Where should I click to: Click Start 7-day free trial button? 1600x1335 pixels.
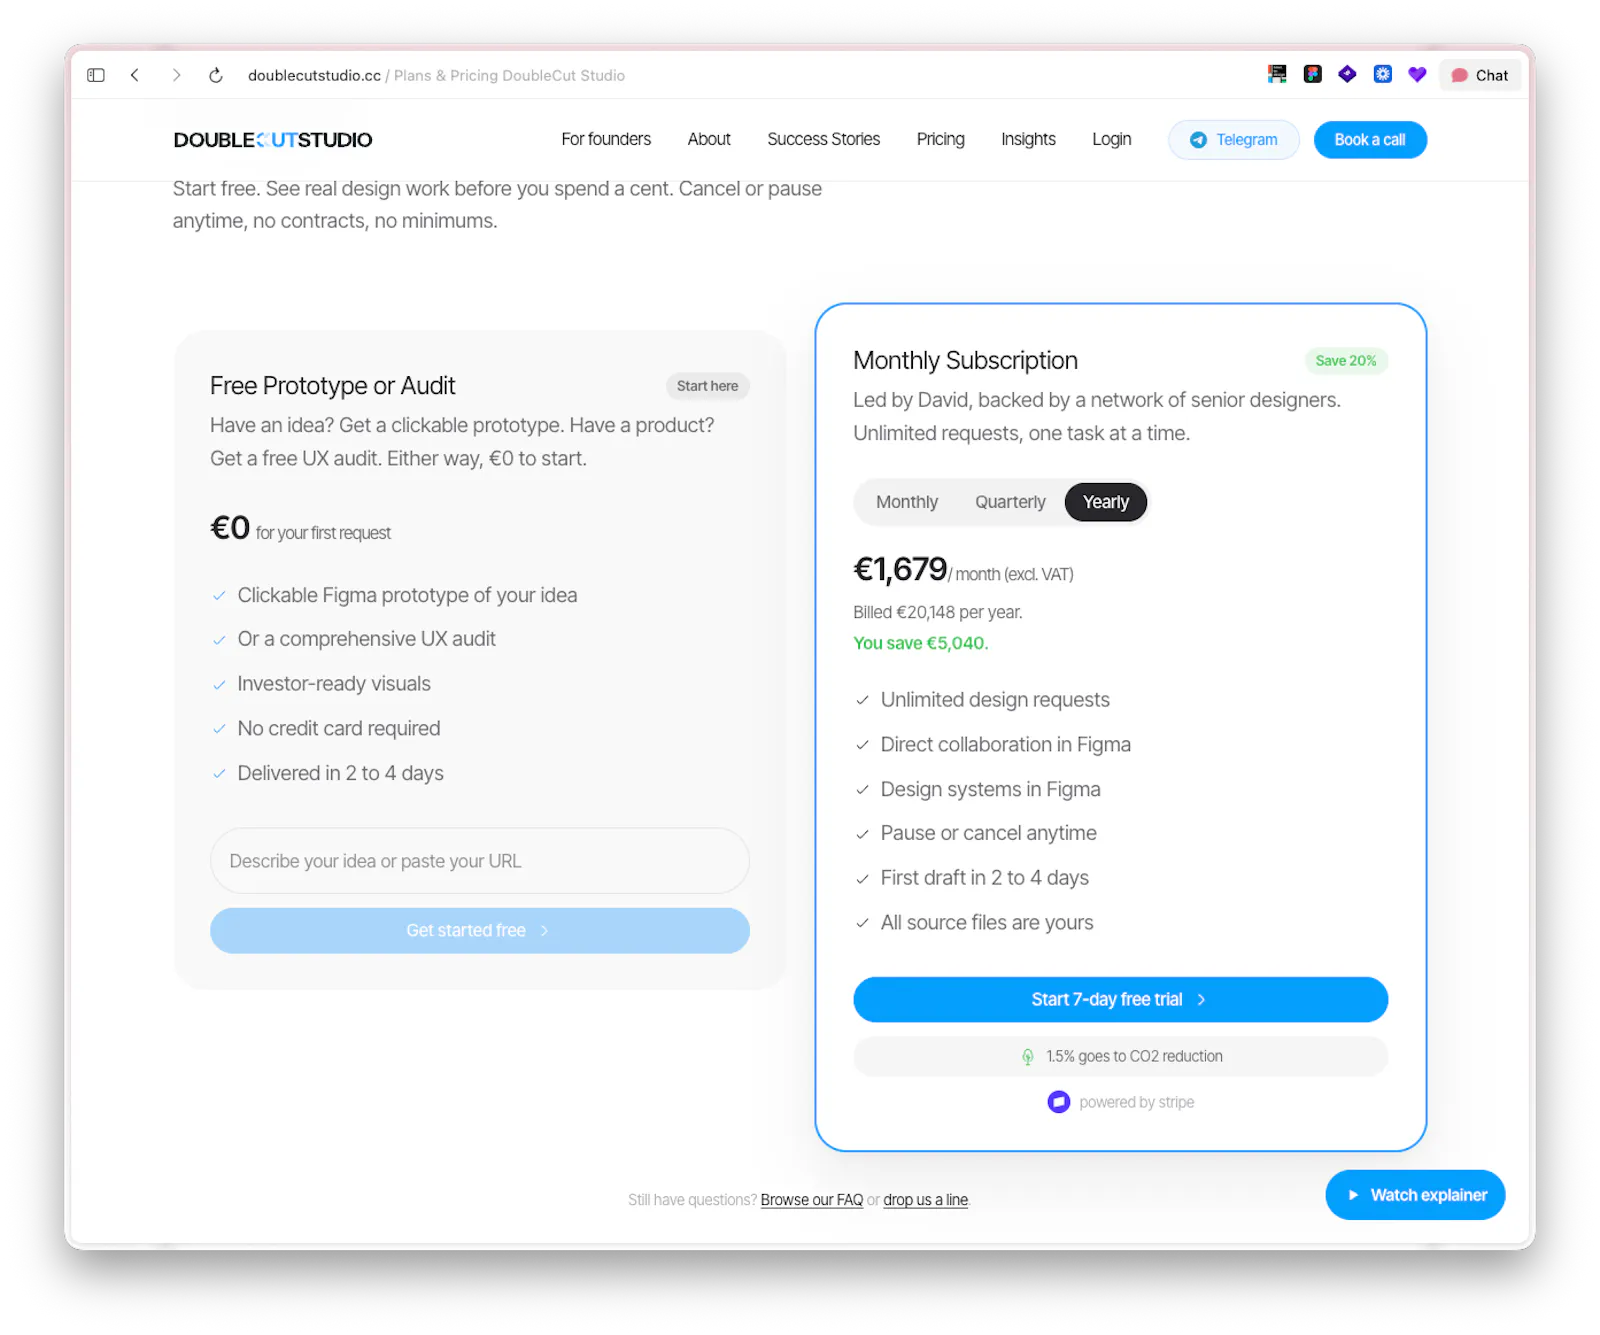(x=1120, y=1000)
